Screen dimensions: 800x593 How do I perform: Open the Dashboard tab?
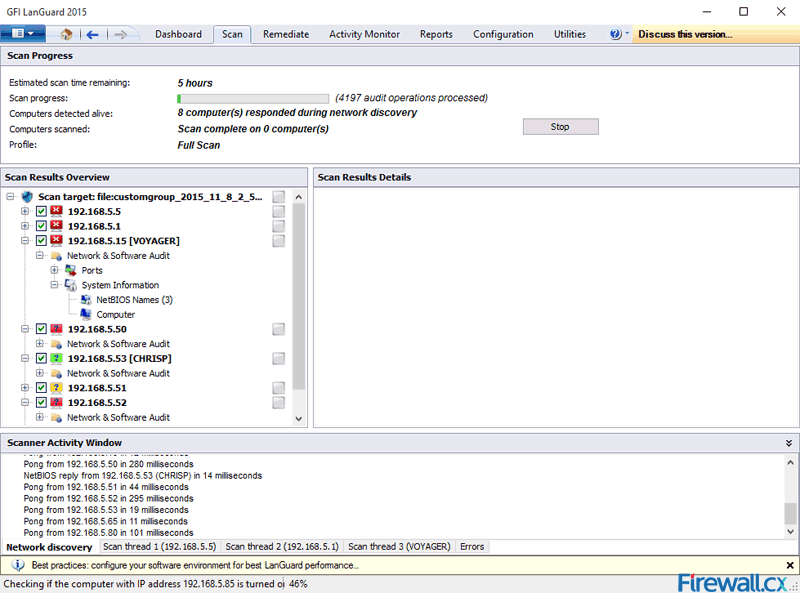(178, 34)
